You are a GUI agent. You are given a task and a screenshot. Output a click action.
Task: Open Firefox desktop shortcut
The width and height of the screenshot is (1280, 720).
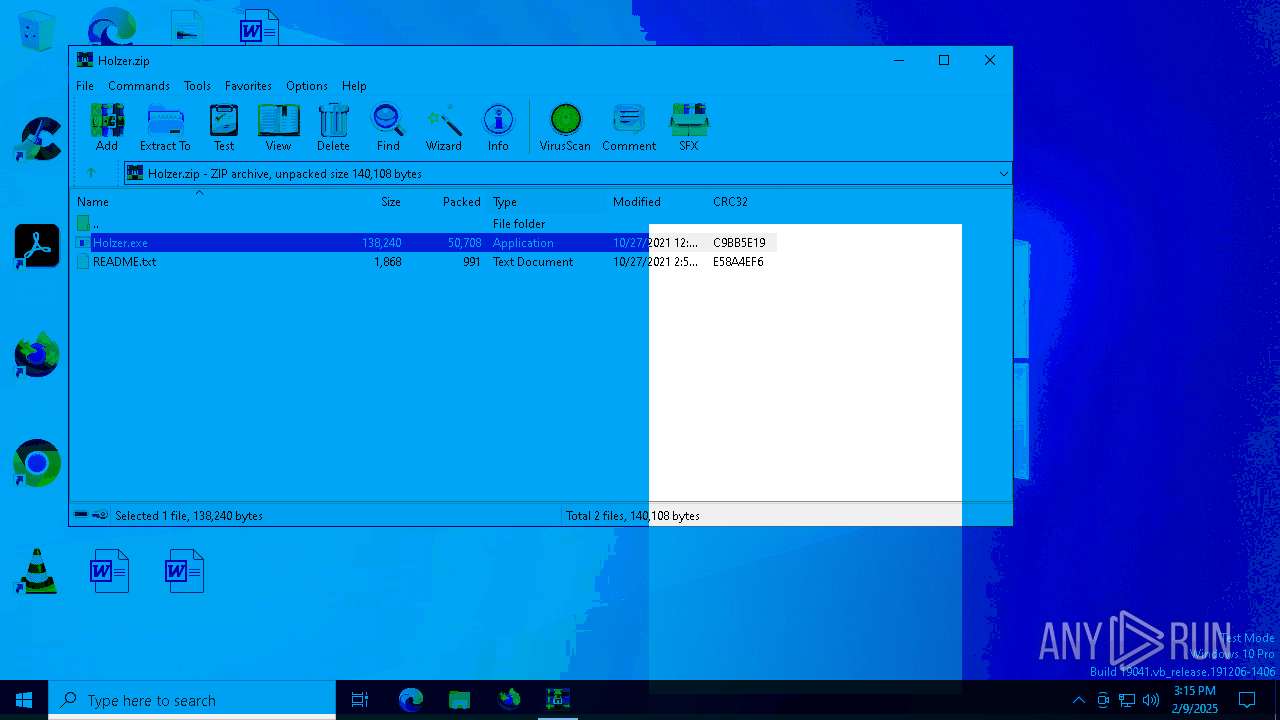click(x=37, y=355)
